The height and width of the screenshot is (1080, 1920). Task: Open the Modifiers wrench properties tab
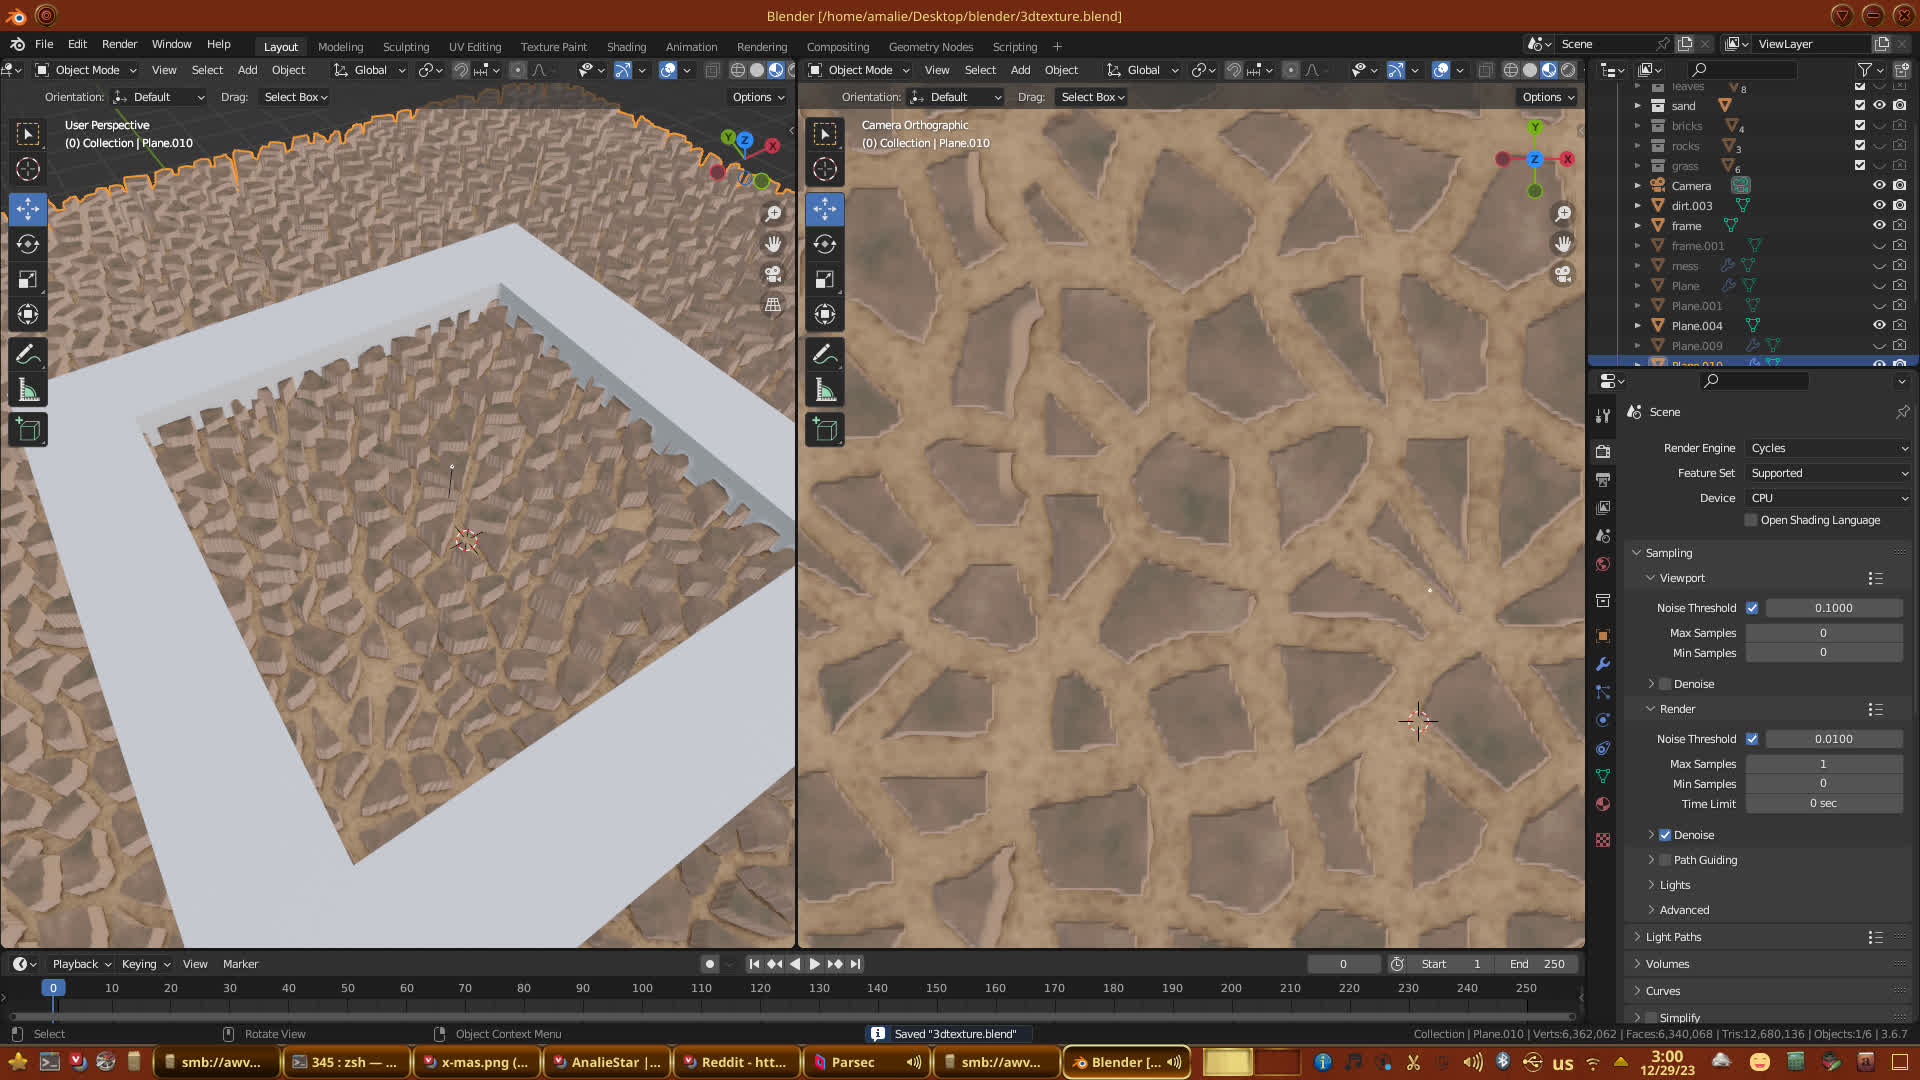(x=1603, y=664)
